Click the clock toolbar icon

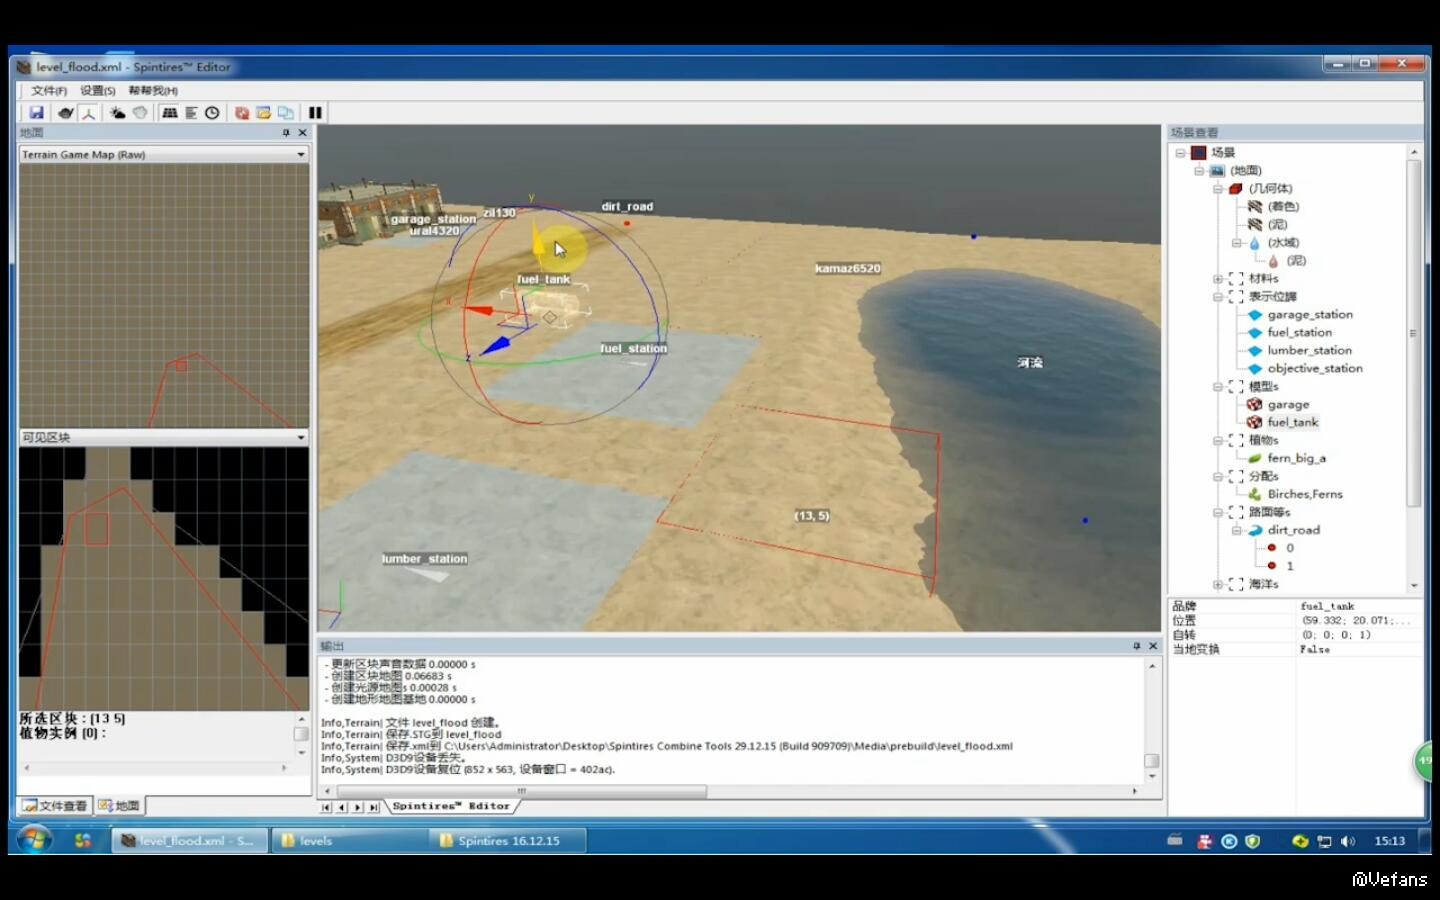click(x=212, y=113)
